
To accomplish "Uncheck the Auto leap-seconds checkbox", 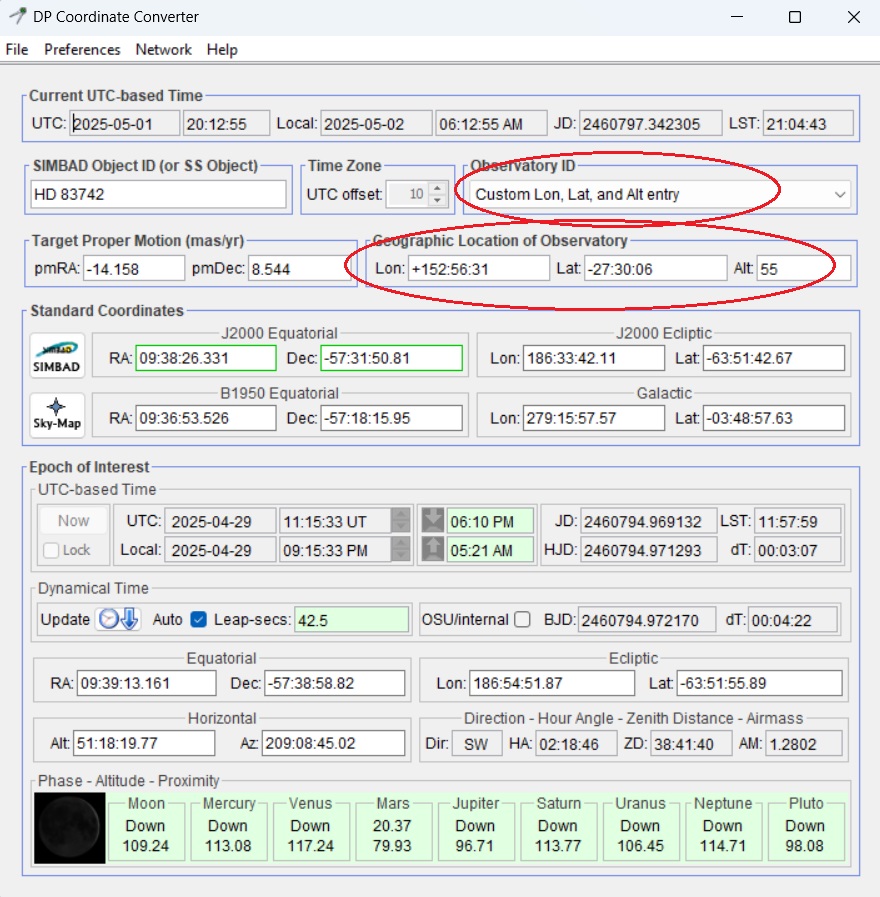I will pyautogui.click(x=199, y=620).
